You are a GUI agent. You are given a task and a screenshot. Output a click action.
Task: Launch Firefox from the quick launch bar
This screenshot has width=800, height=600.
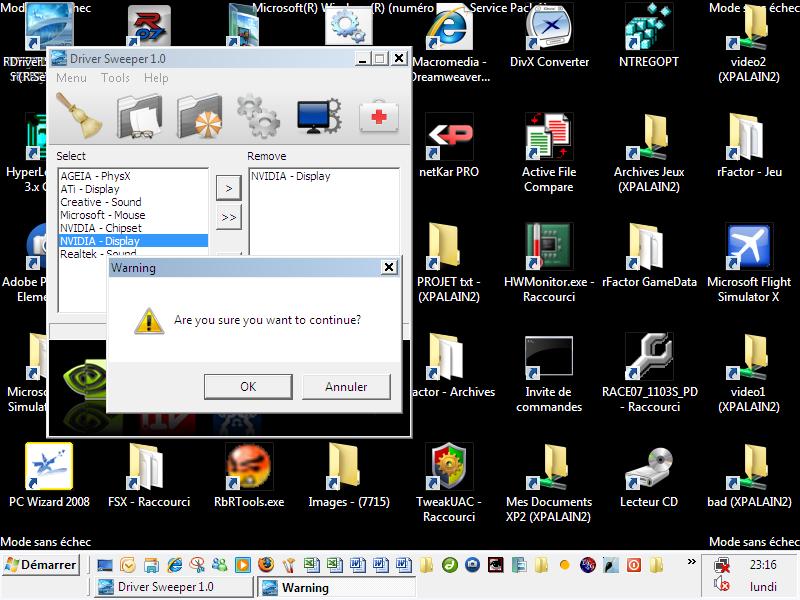coord(265,565)
